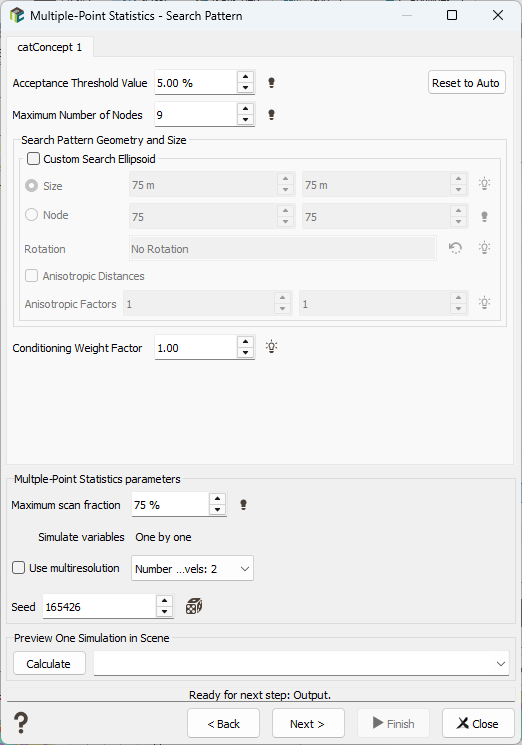Switch to the catConcept 1 tab

click(x=50, y=47)
